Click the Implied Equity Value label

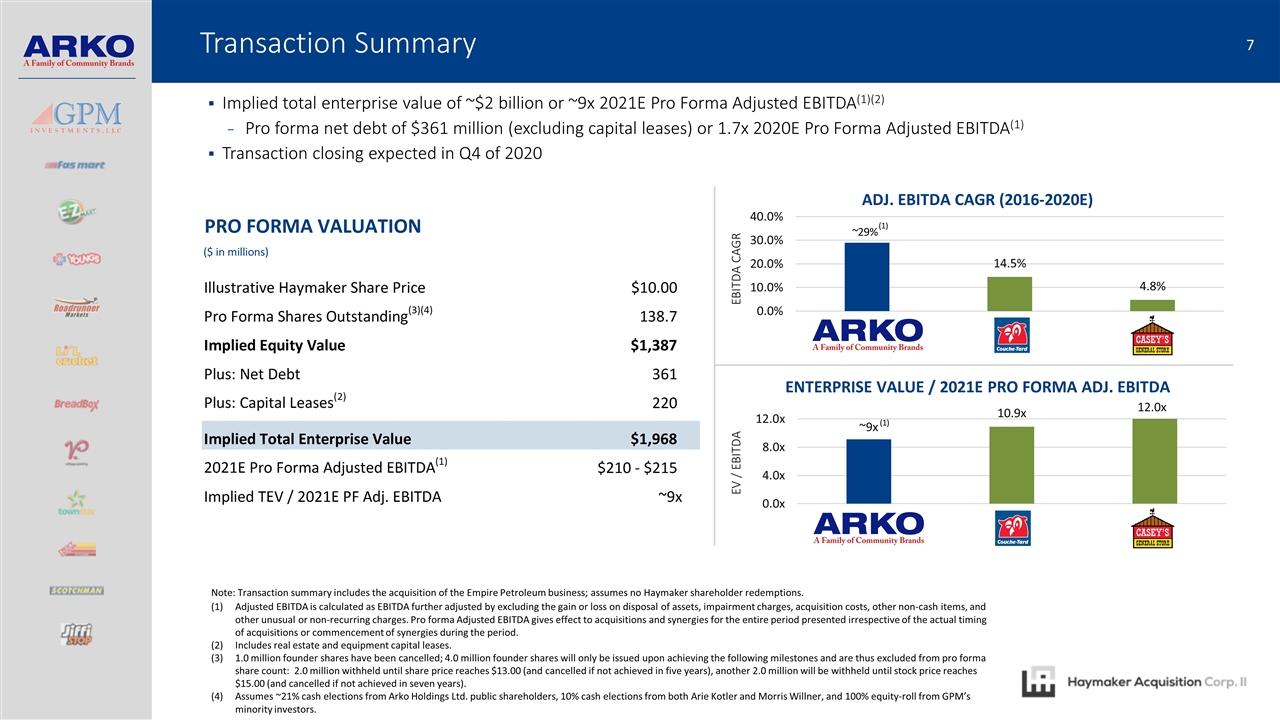[274, 345]
